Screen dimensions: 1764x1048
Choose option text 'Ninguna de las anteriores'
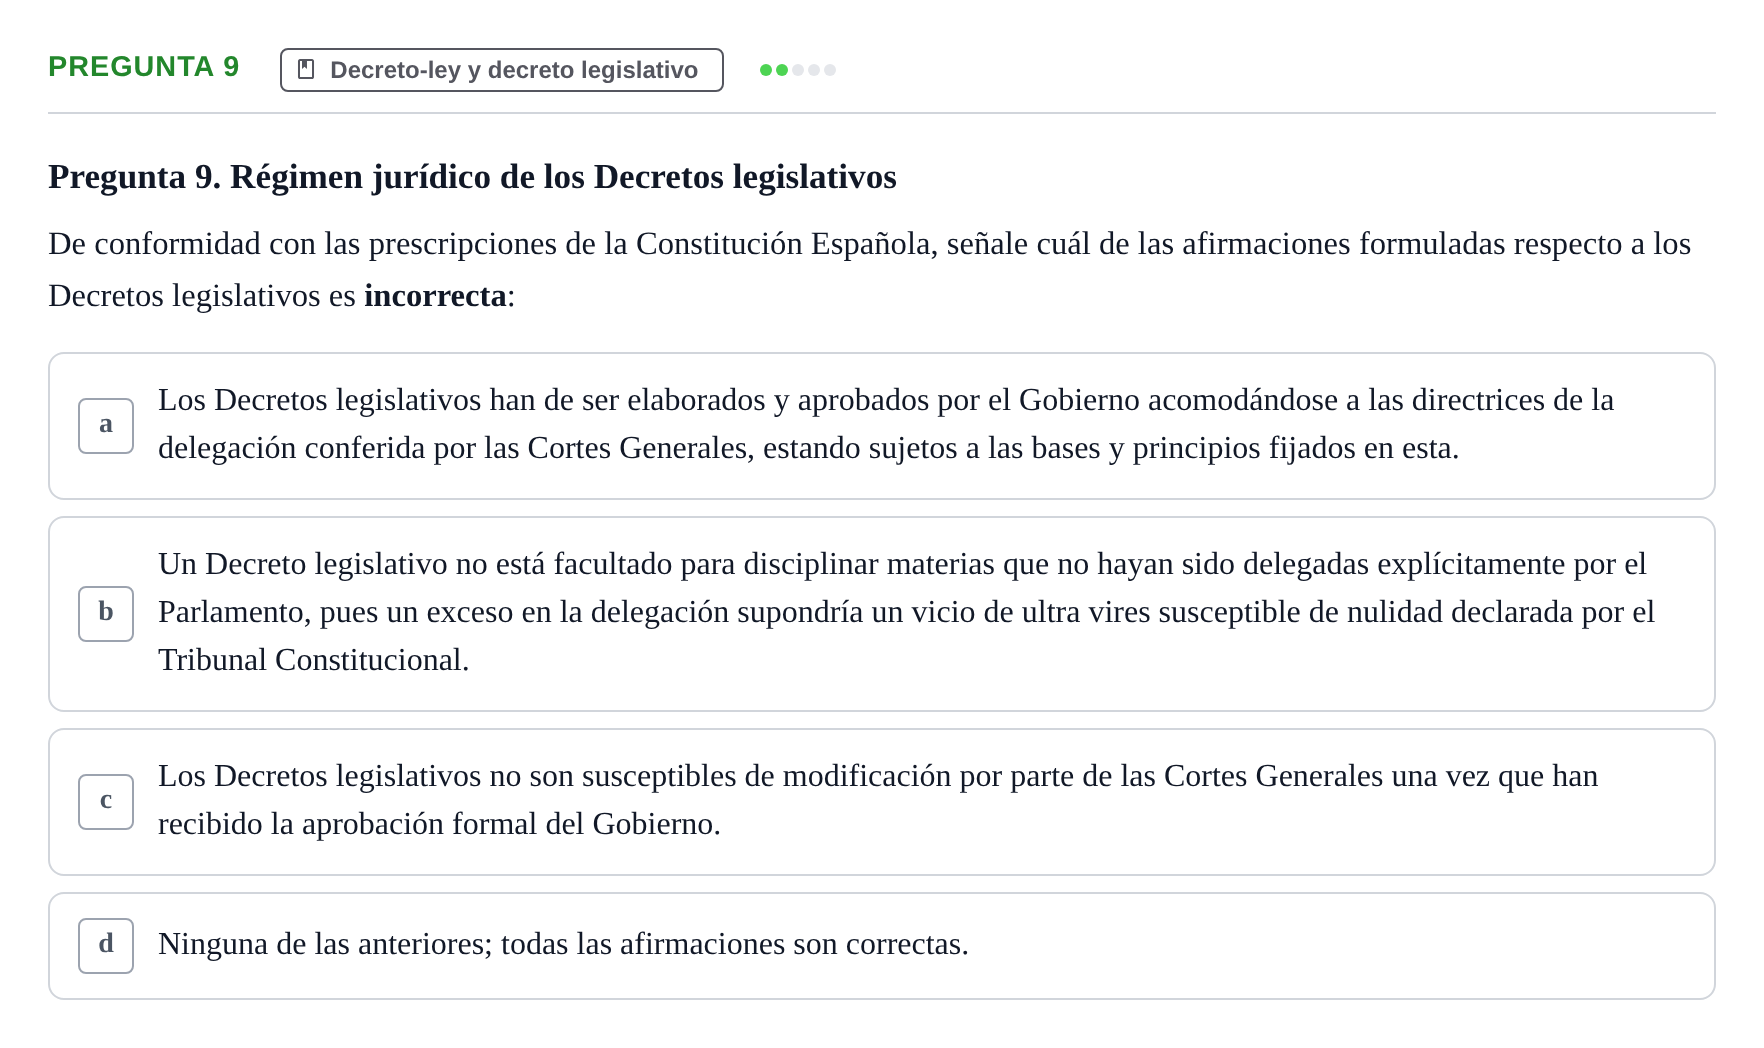tap(563, 944)
